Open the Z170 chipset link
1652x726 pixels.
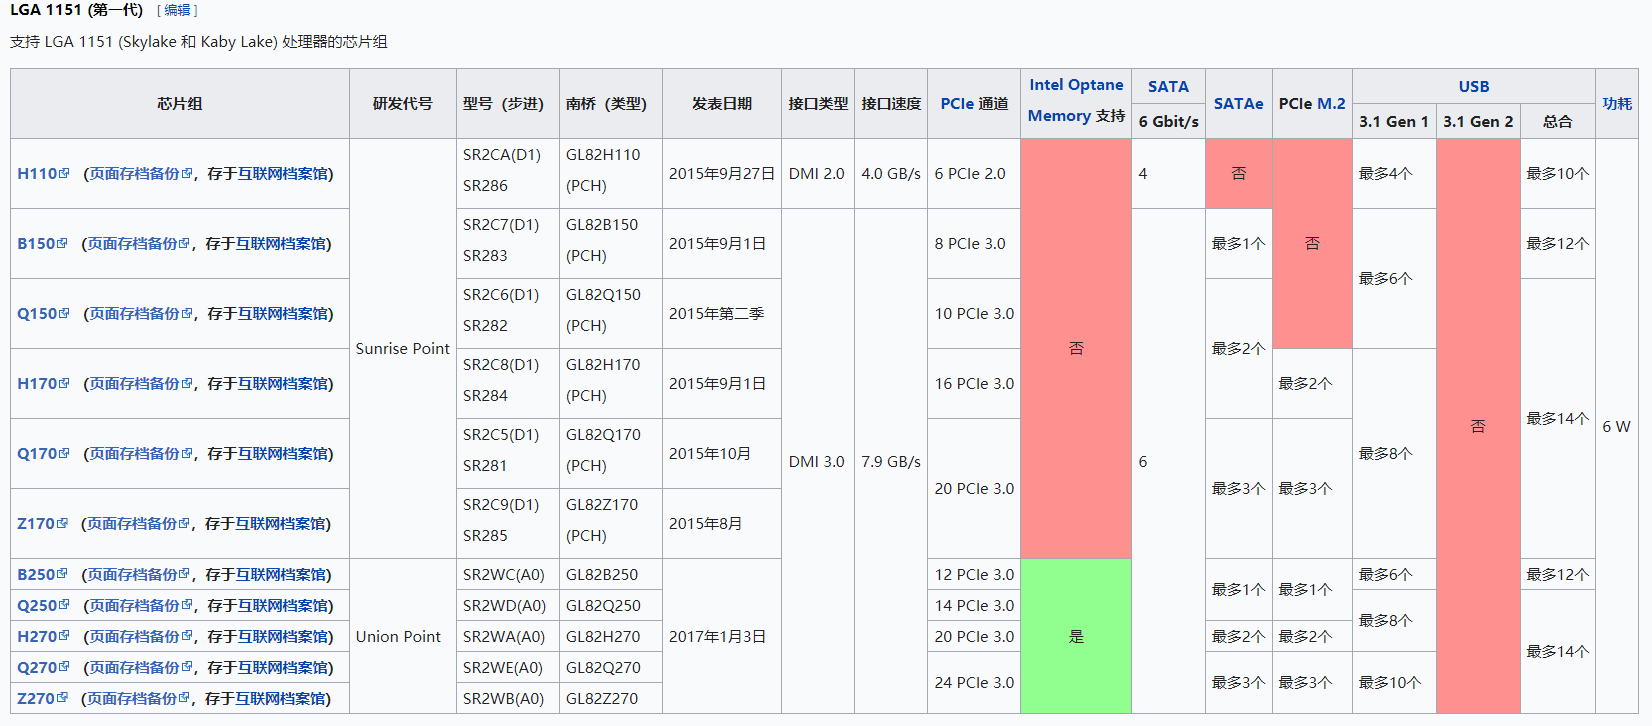tap(36, 524)
